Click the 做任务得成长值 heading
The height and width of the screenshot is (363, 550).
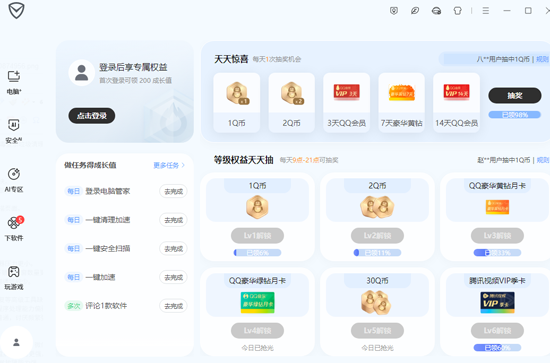(x=90, y=165)
